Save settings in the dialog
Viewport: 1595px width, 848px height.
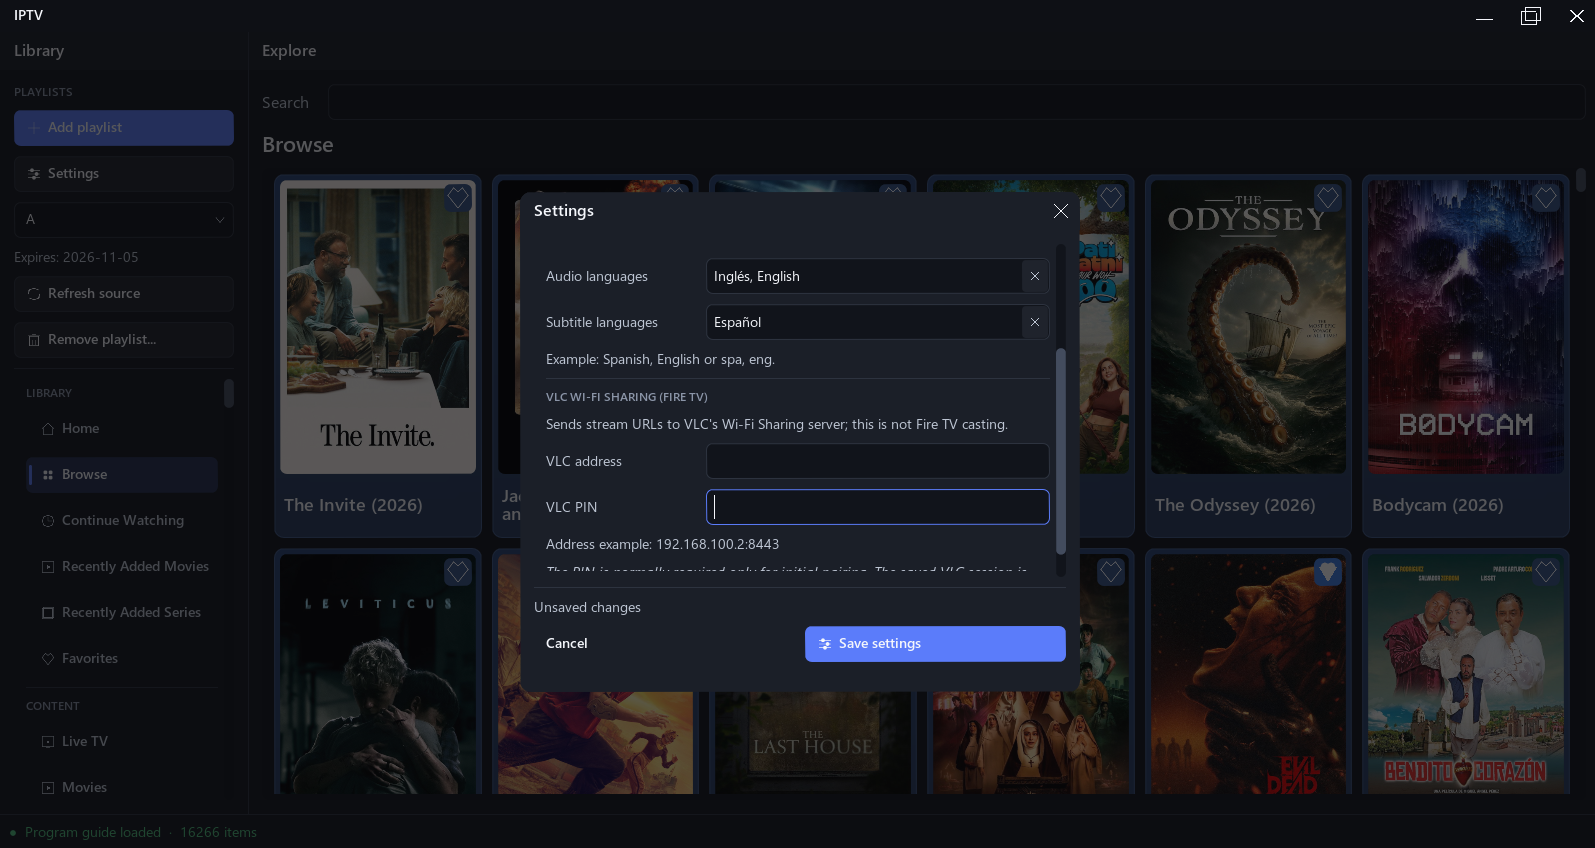[935, 643]
